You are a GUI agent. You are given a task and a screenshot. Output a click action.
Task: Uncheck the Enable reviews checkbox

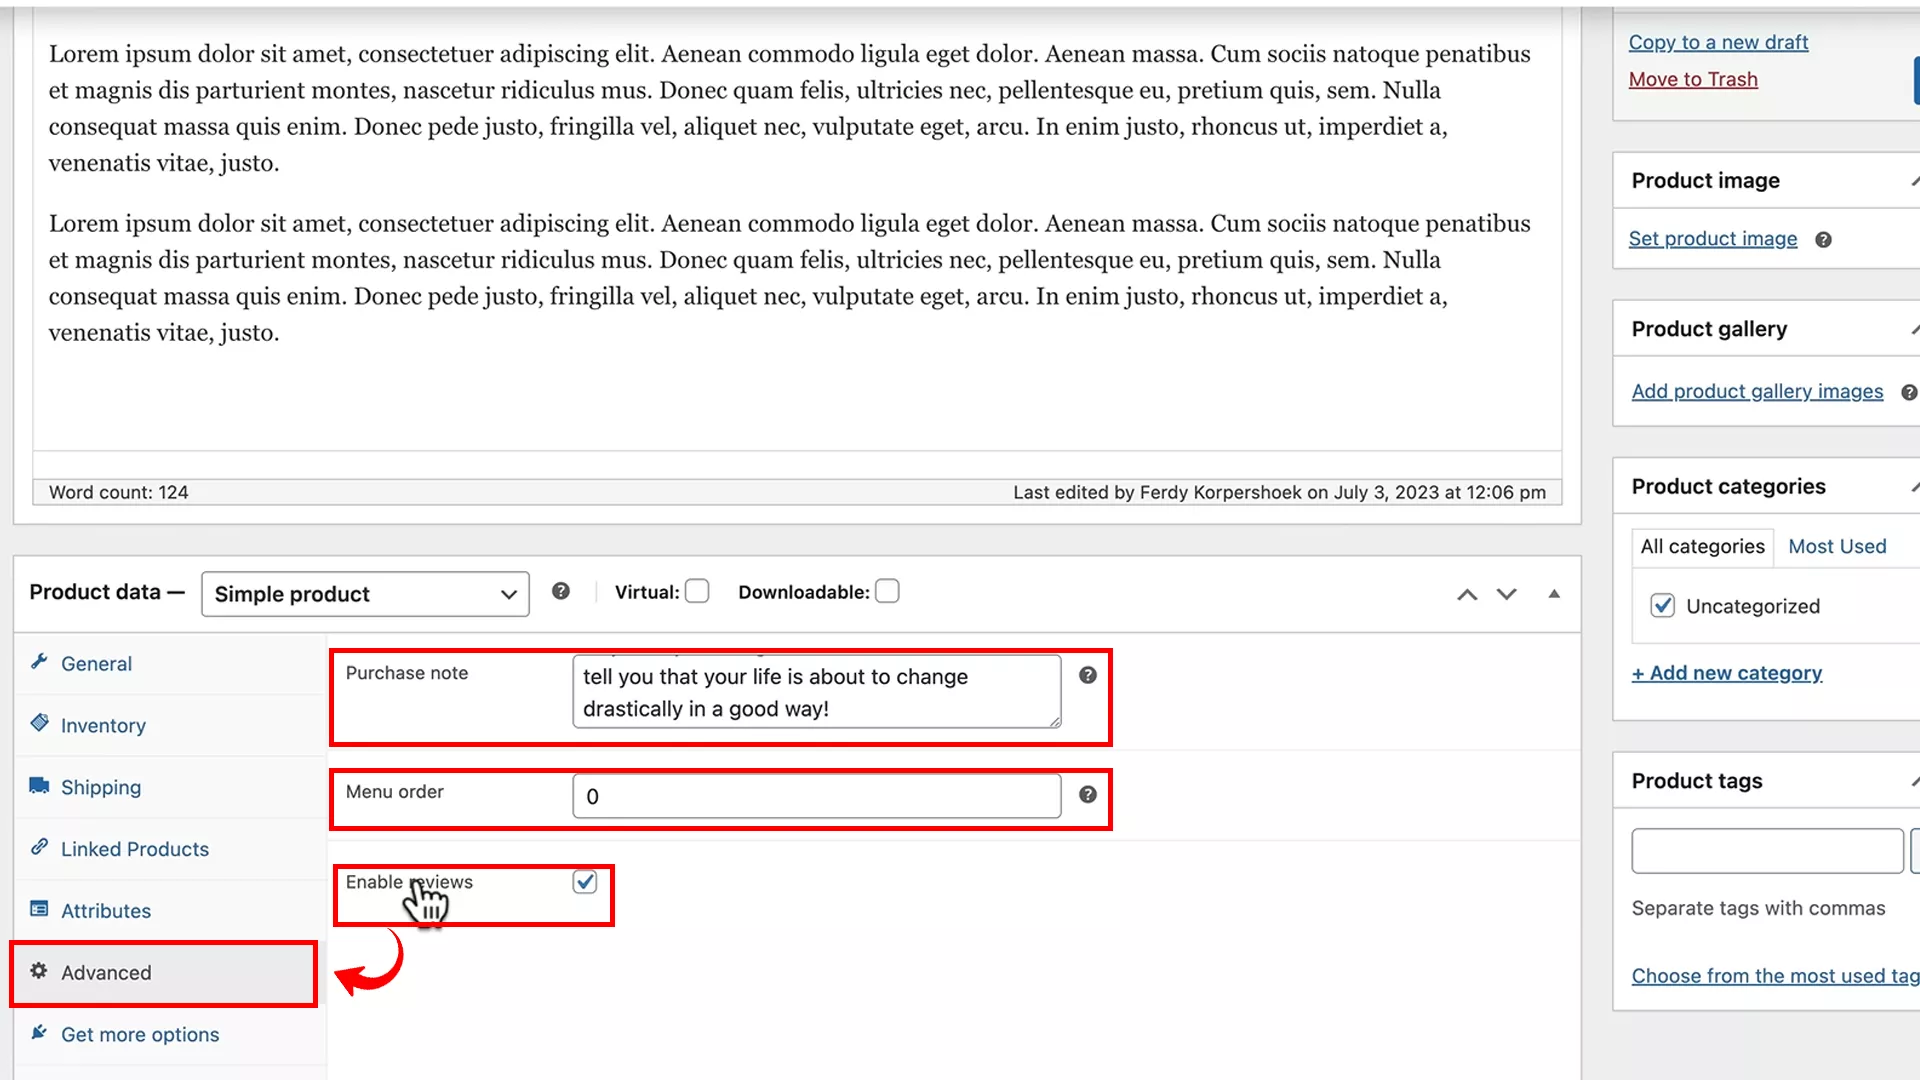(585, 882)
